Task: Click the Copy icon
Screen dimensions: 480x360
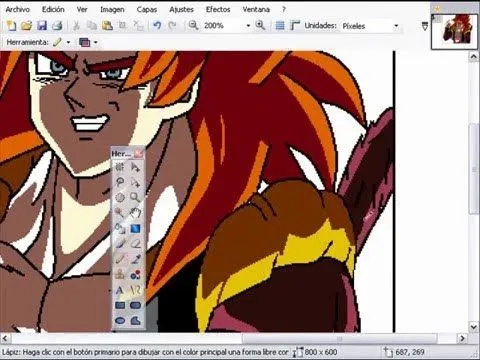Action: [92, 25]
